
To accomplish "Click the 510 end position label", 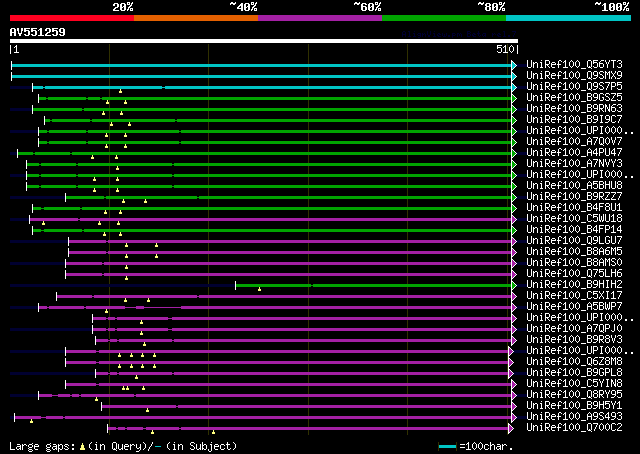I will coord(507,49).
